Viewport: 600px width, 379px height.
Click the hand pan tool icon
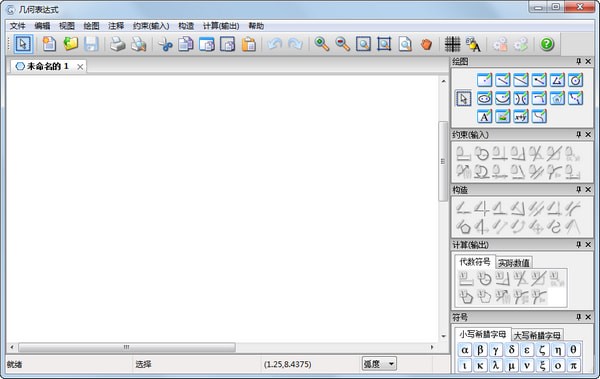426,44
